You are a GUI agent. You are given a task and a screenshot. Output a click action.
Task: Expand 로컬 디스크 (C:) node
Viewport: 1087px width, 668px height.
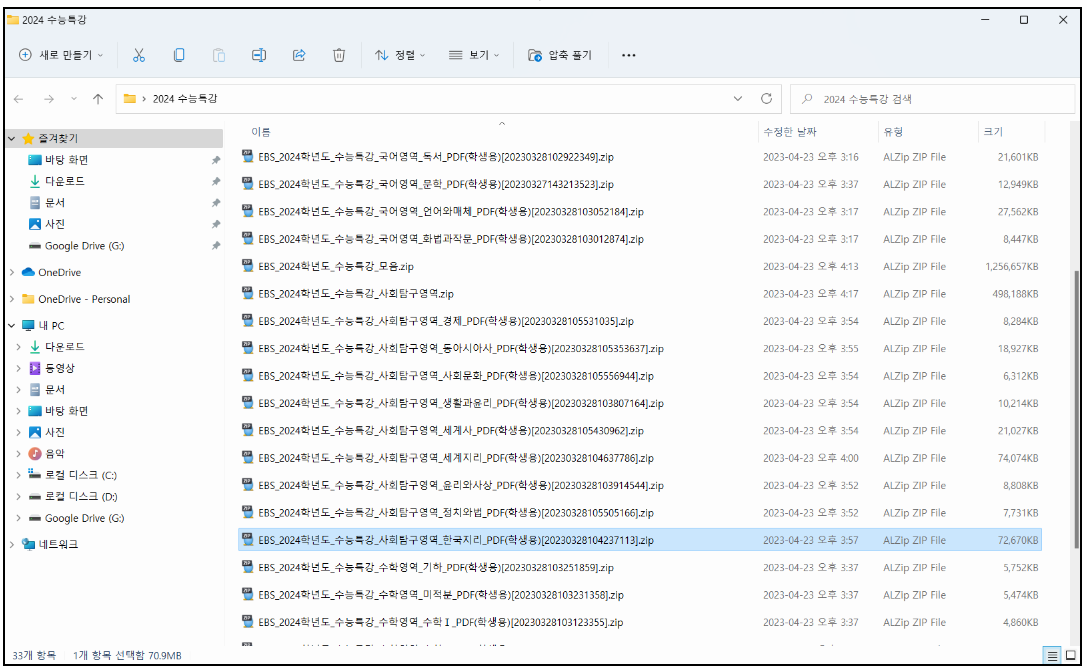pyautogui.click(x=19, y=475)
